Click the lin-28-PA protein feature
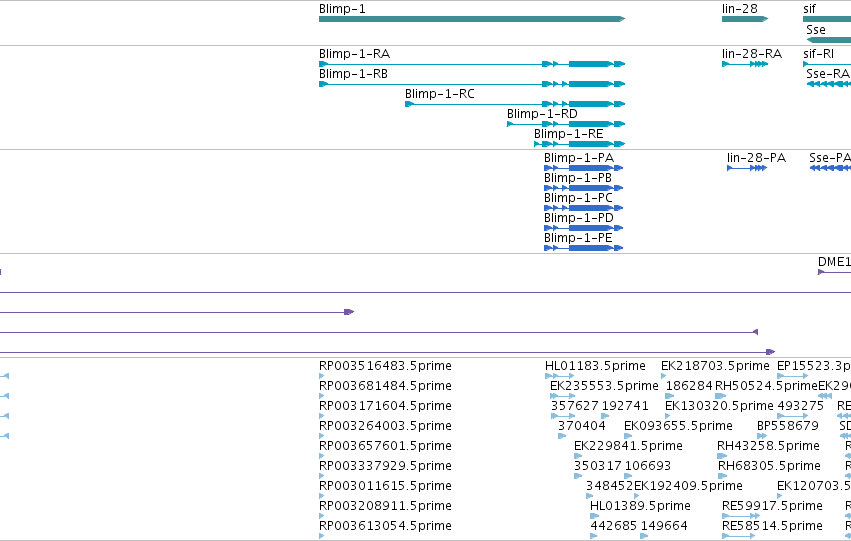 point(747,168)
